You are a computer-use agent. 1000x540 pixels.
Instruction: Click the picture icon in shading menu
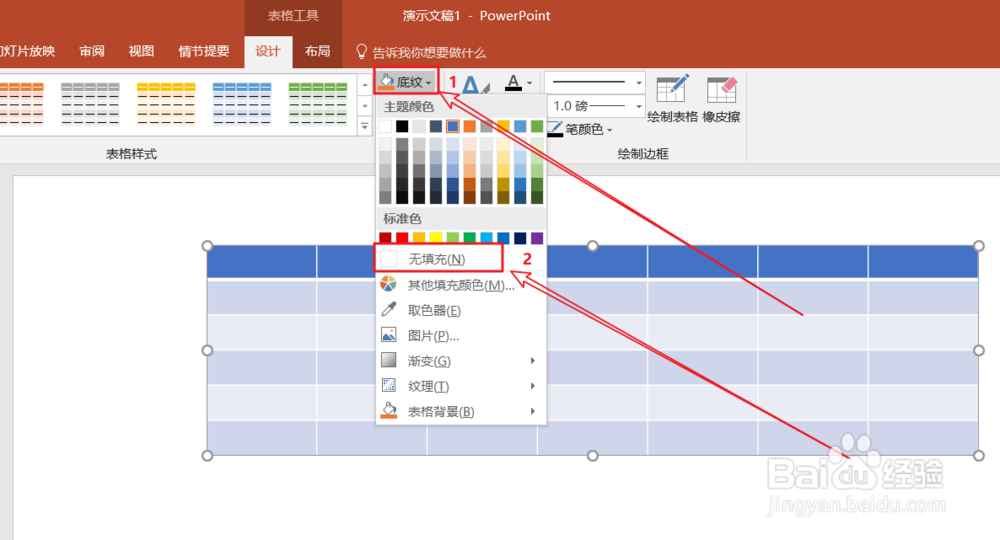tap(388, 334)
